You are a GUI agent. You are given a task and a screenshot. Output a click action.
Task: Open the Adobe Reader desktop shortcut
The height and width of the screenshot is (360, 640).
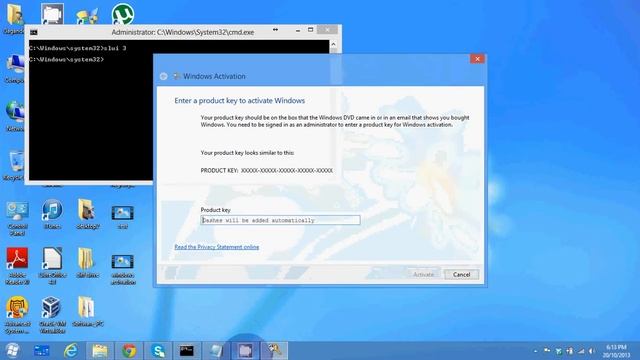coord(17,266)
